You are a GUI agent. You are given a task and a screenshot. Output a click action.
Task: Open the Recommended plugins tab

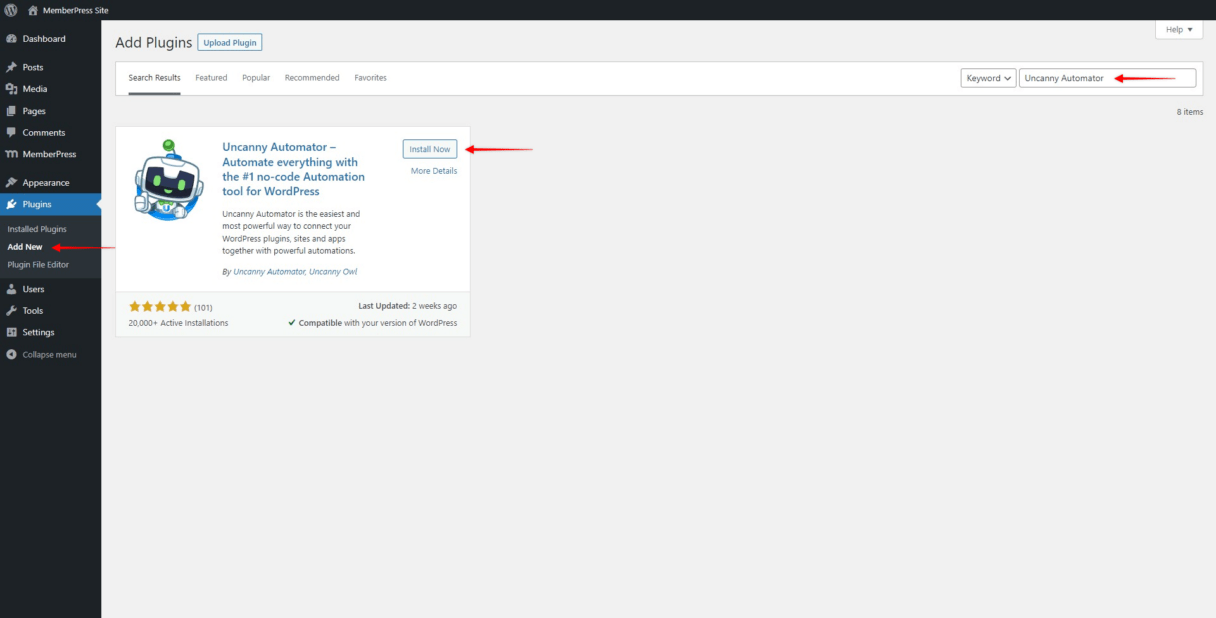tap(312, 78)
